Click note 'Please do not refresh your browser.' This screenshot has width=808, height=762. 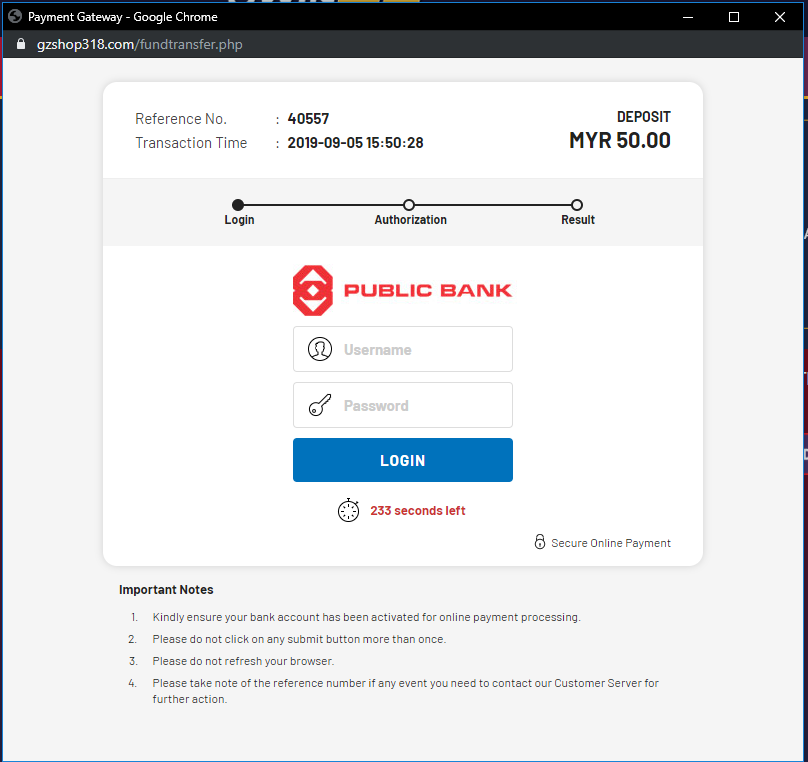point(243,661)
